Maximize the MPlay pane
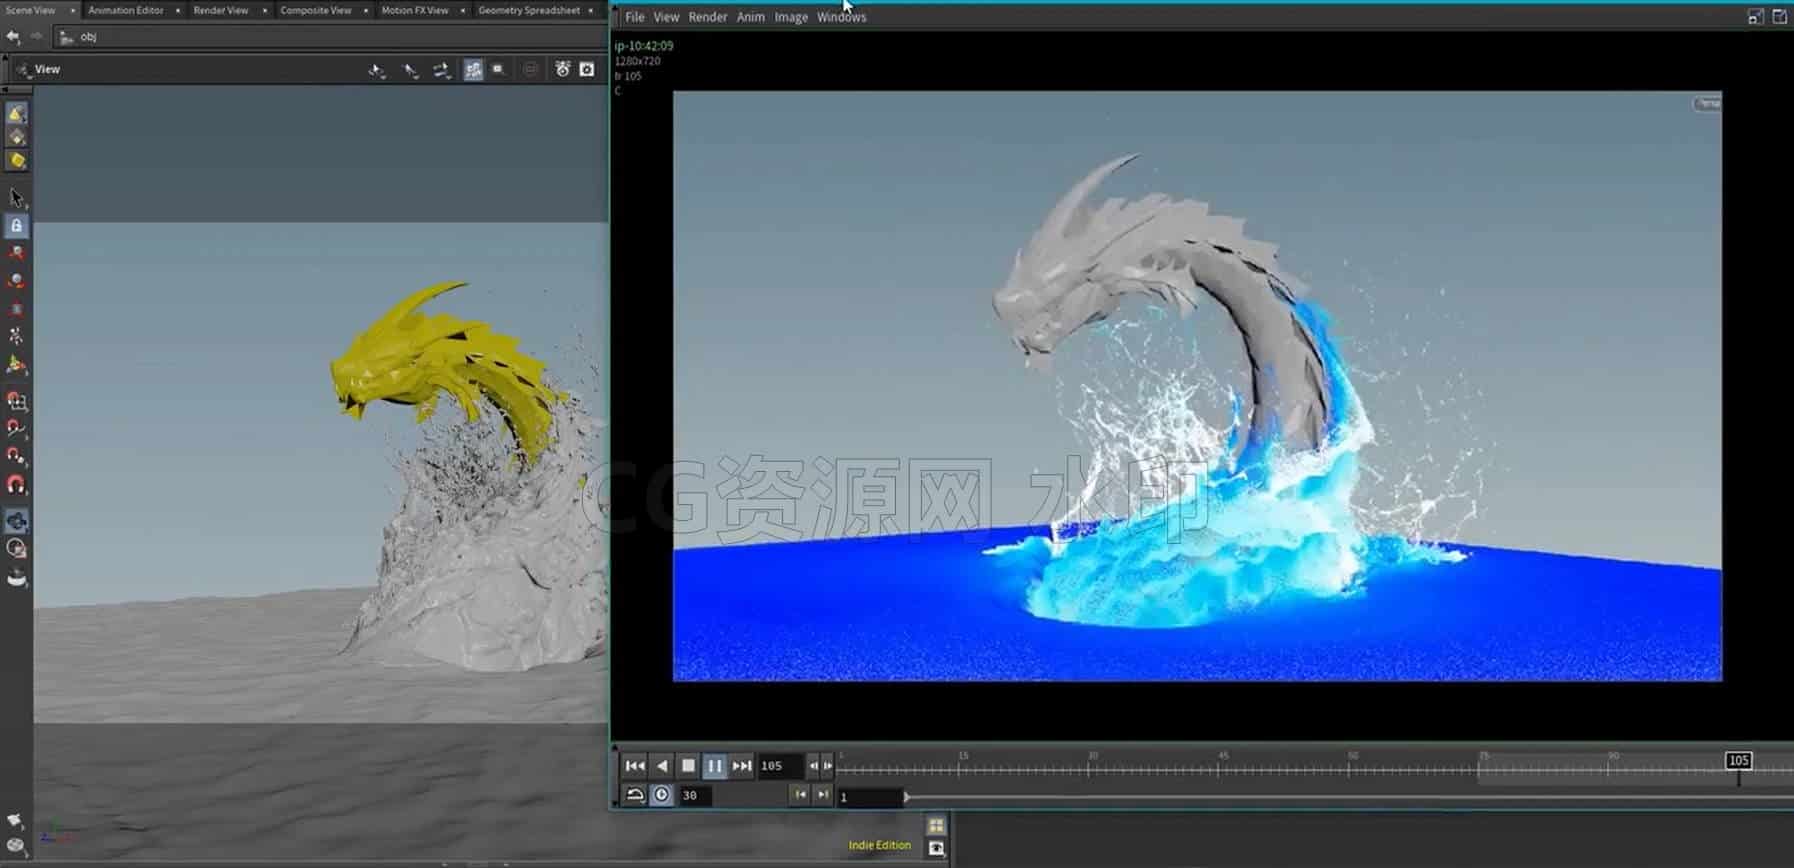 [1755, 17]
